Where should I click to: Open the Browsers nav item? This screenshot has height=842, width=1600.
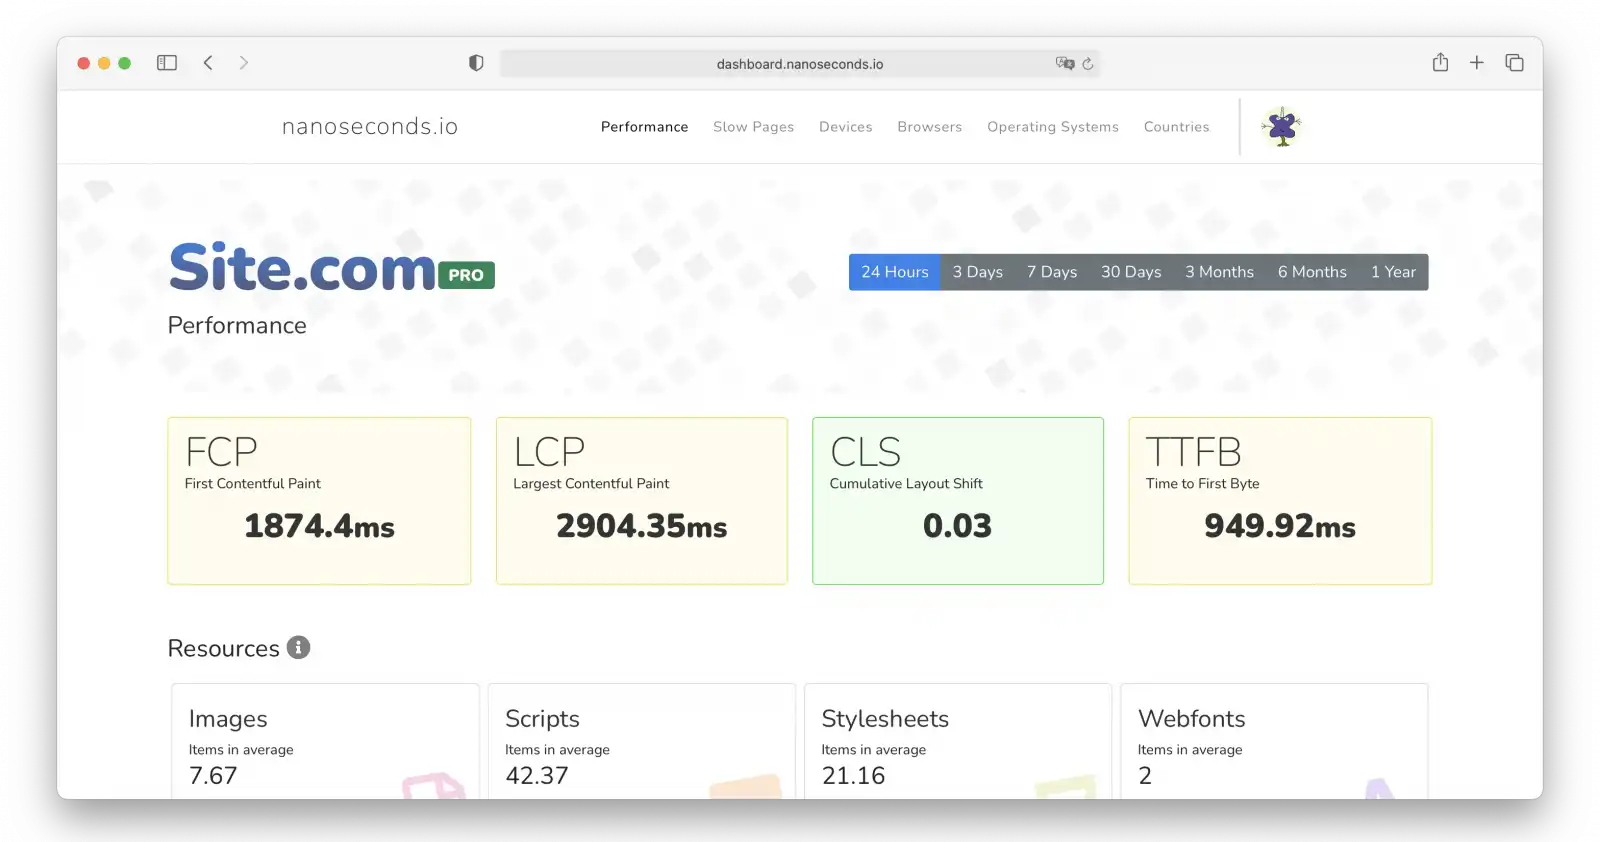(930, 127)
